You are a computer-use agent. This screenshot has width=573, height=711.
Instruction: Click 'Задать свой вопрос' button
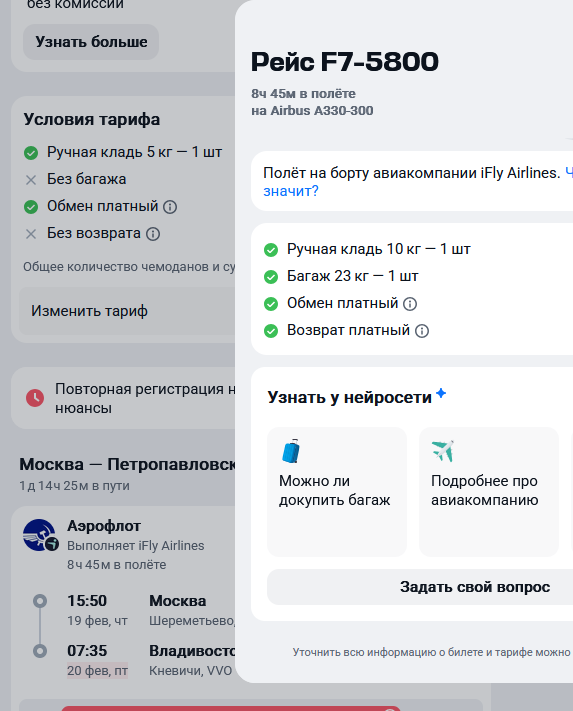(420, 587)
